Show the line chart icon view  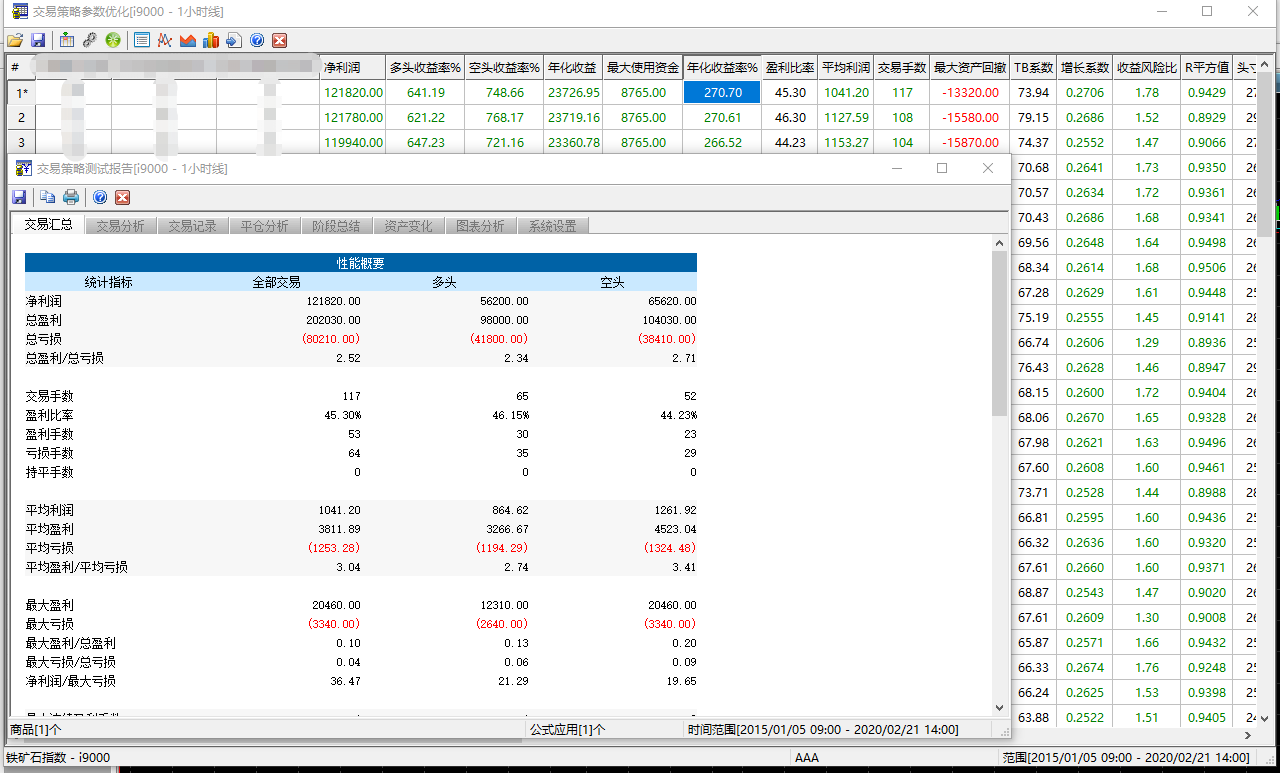[164, 41]
